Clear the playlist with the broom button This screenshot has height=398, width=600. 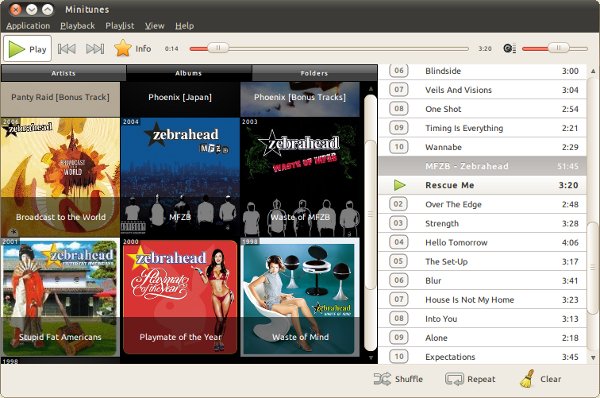540,379
